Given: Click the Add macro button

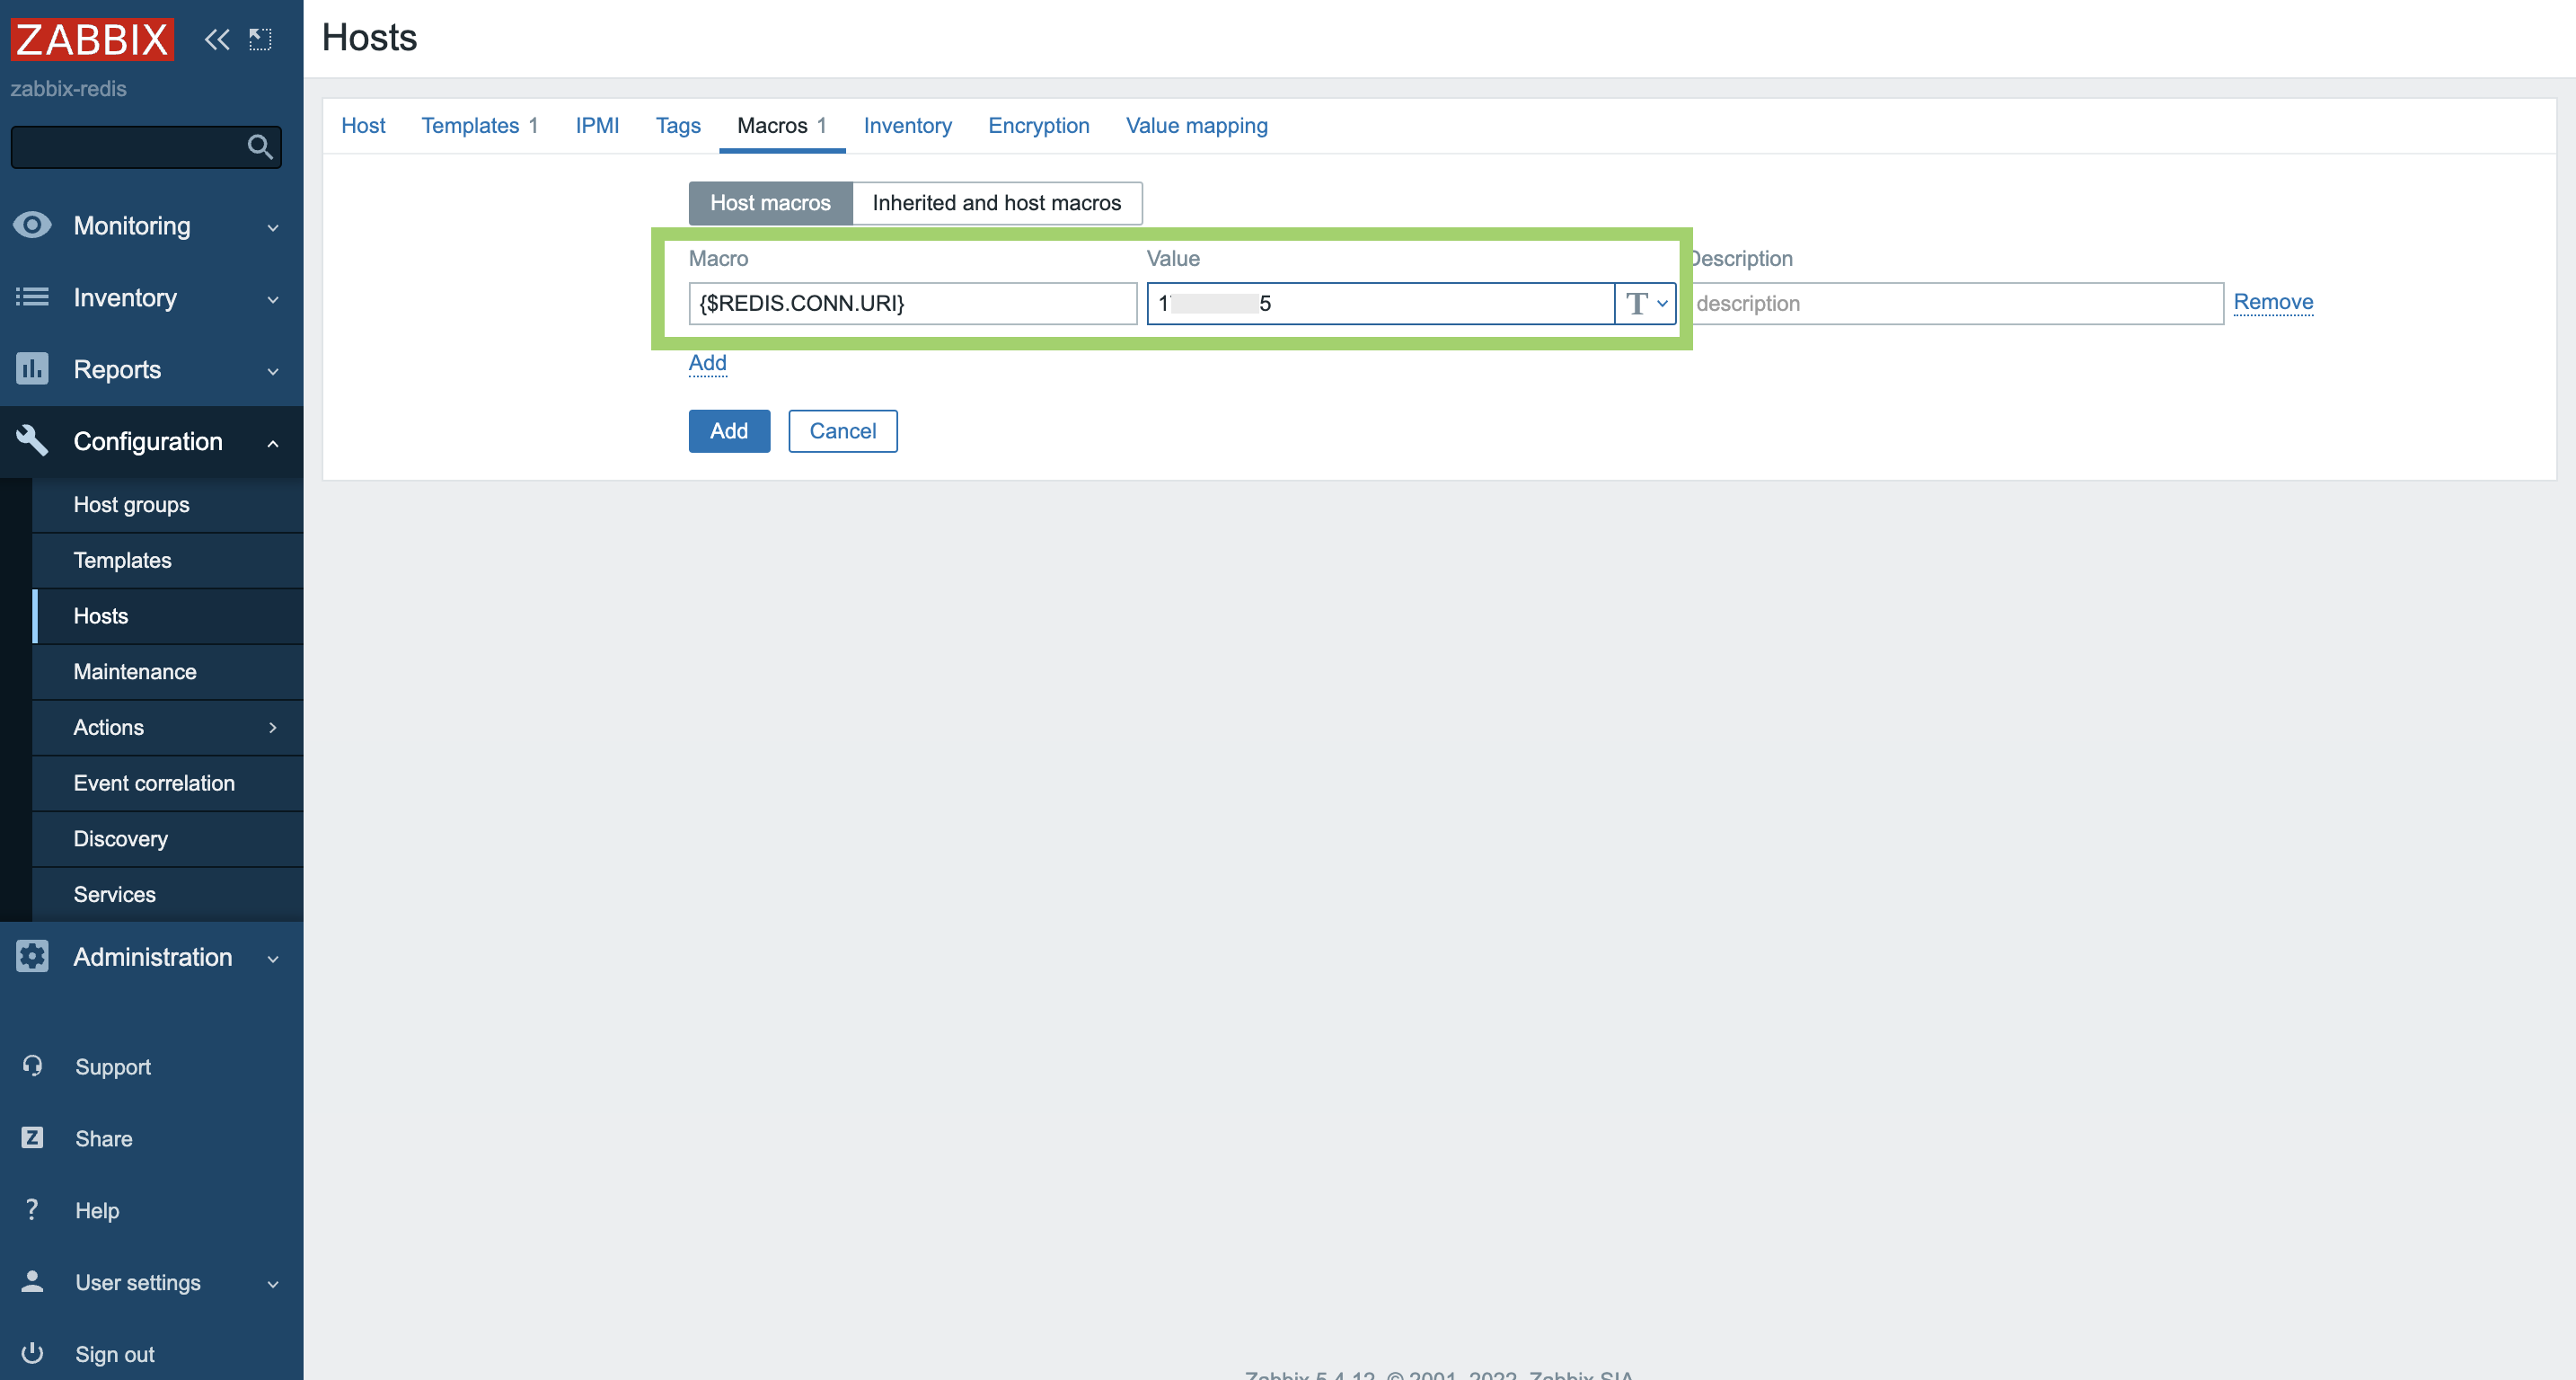Looking at the screenshot, I should (705, 361).
